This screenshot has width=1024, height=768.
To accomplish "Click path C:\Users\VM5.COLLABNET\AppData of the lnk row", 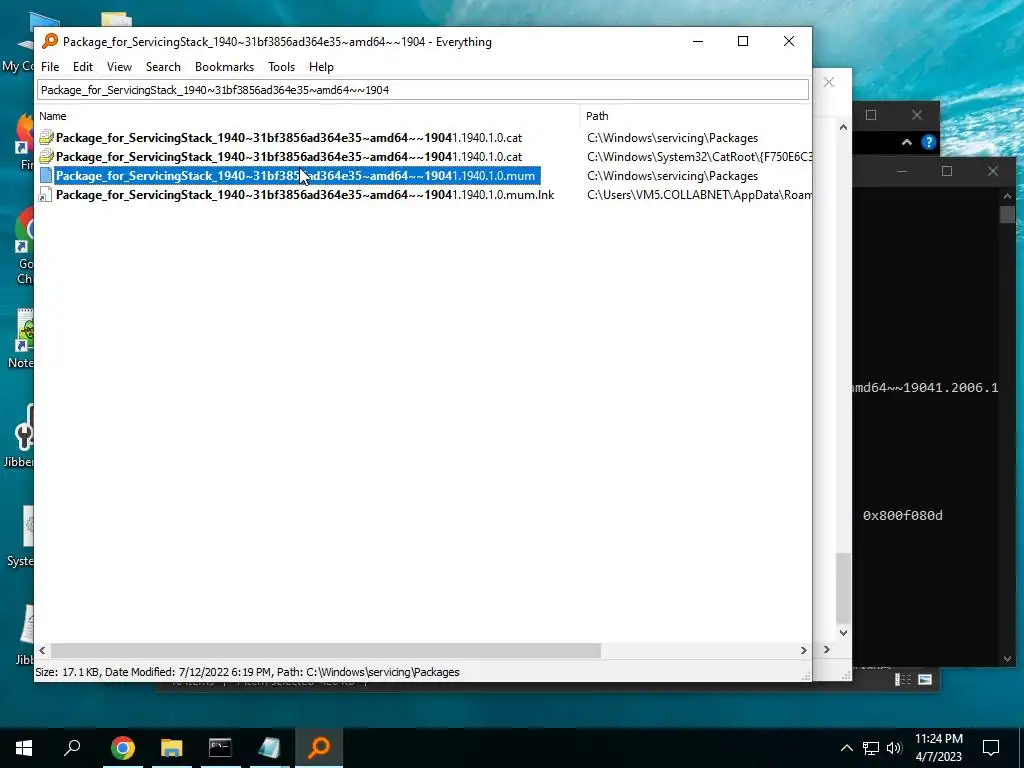I will click(x=699, y=195).
